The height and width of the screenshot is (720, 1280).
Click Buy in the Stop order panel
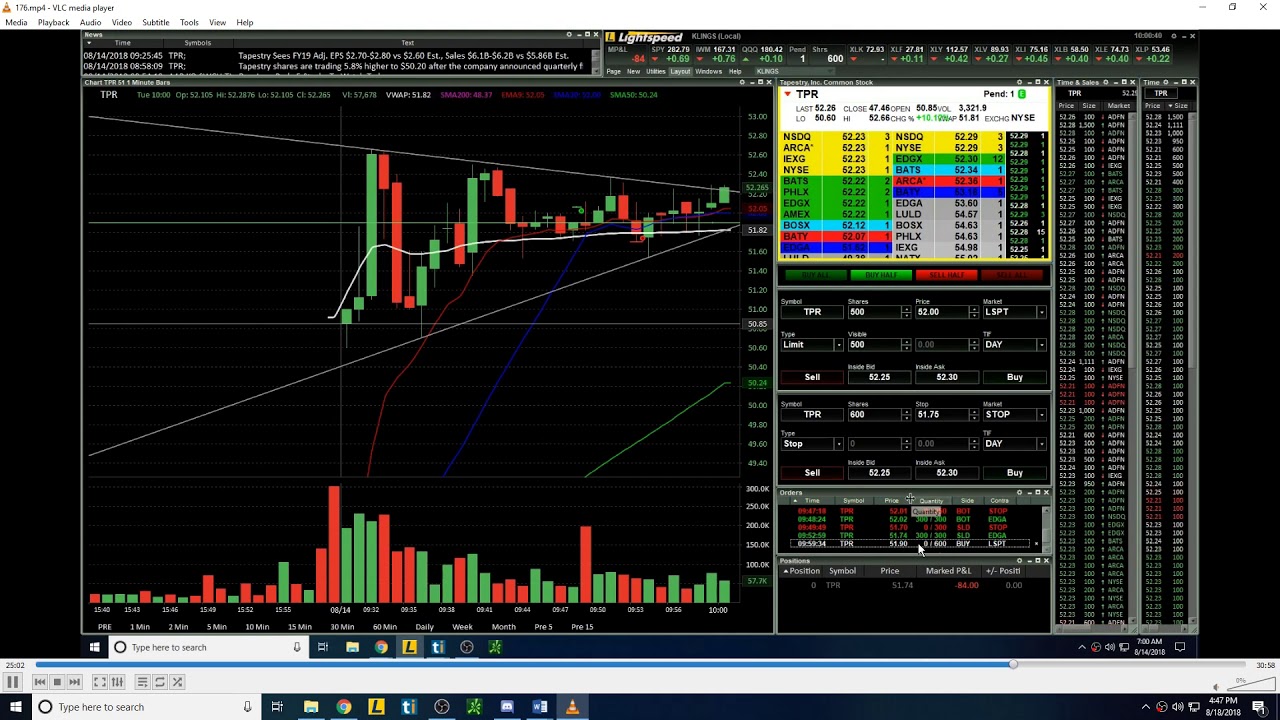point(1015,473)
